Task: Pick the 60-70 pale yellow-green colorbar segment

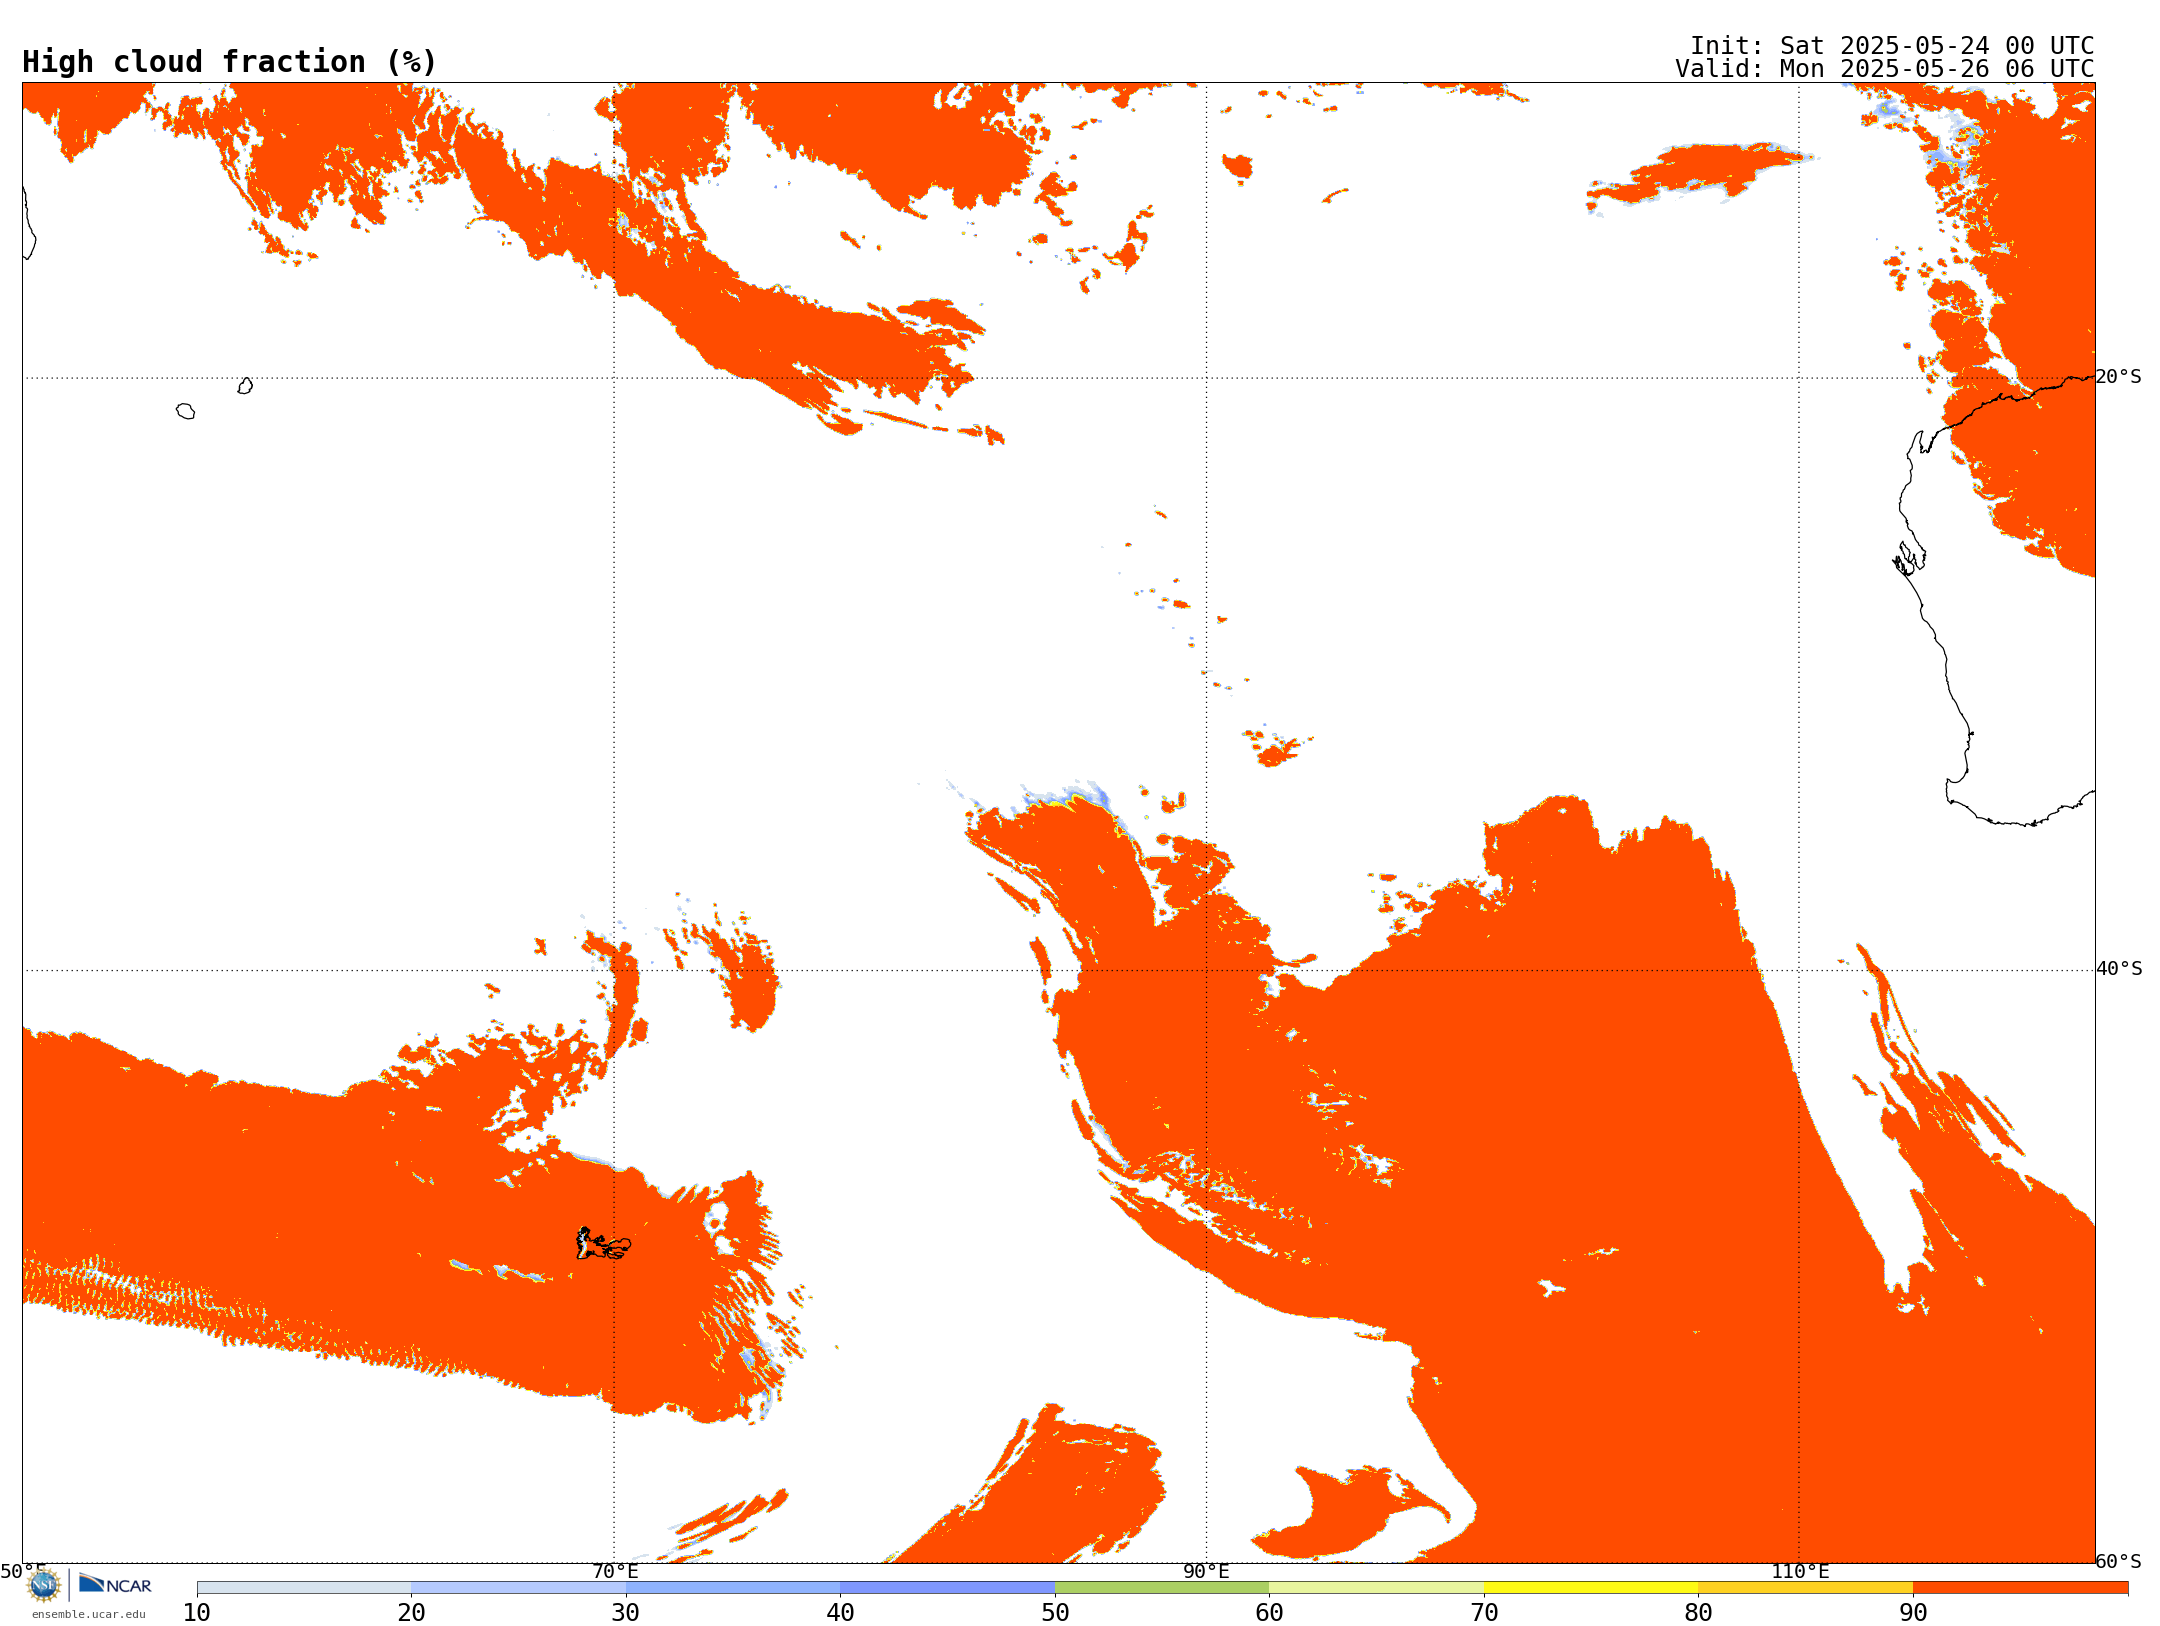Action: point(1376,1588)
